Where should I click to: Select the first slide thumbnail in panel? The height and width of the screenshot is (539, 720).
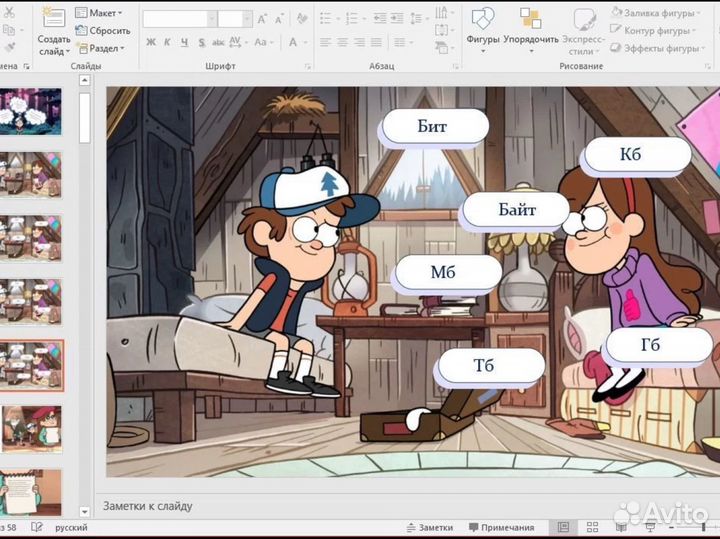point(31,112)
